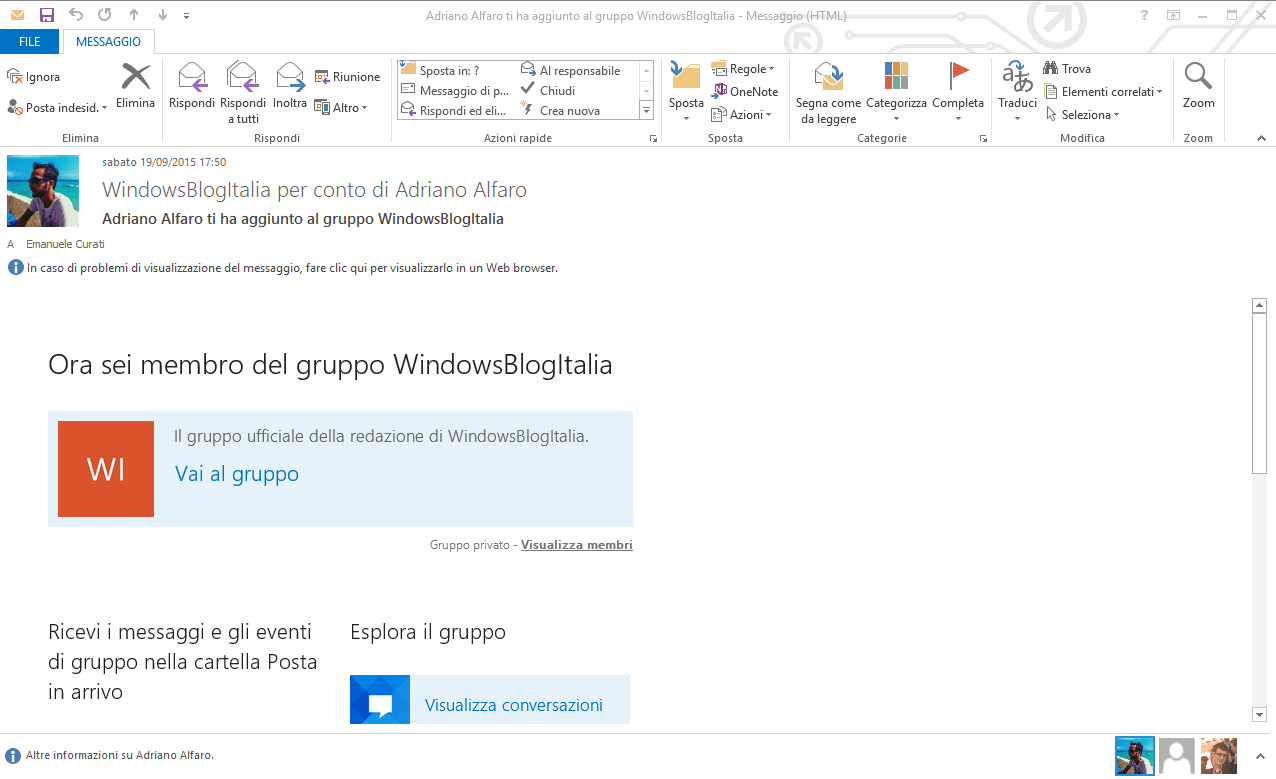
Task: Expand the Azioni rapide gallery
Action: [x=646, y=111]
